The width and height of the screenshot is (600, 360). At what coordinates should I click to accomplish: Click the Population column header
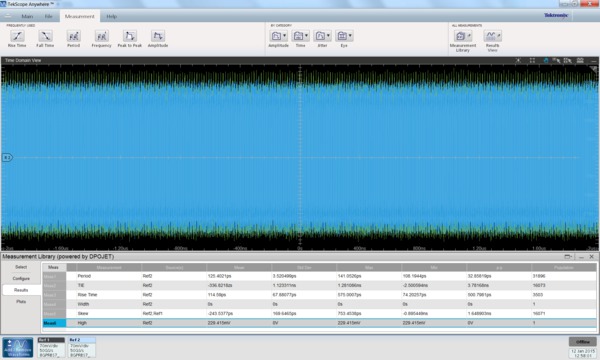564,267
